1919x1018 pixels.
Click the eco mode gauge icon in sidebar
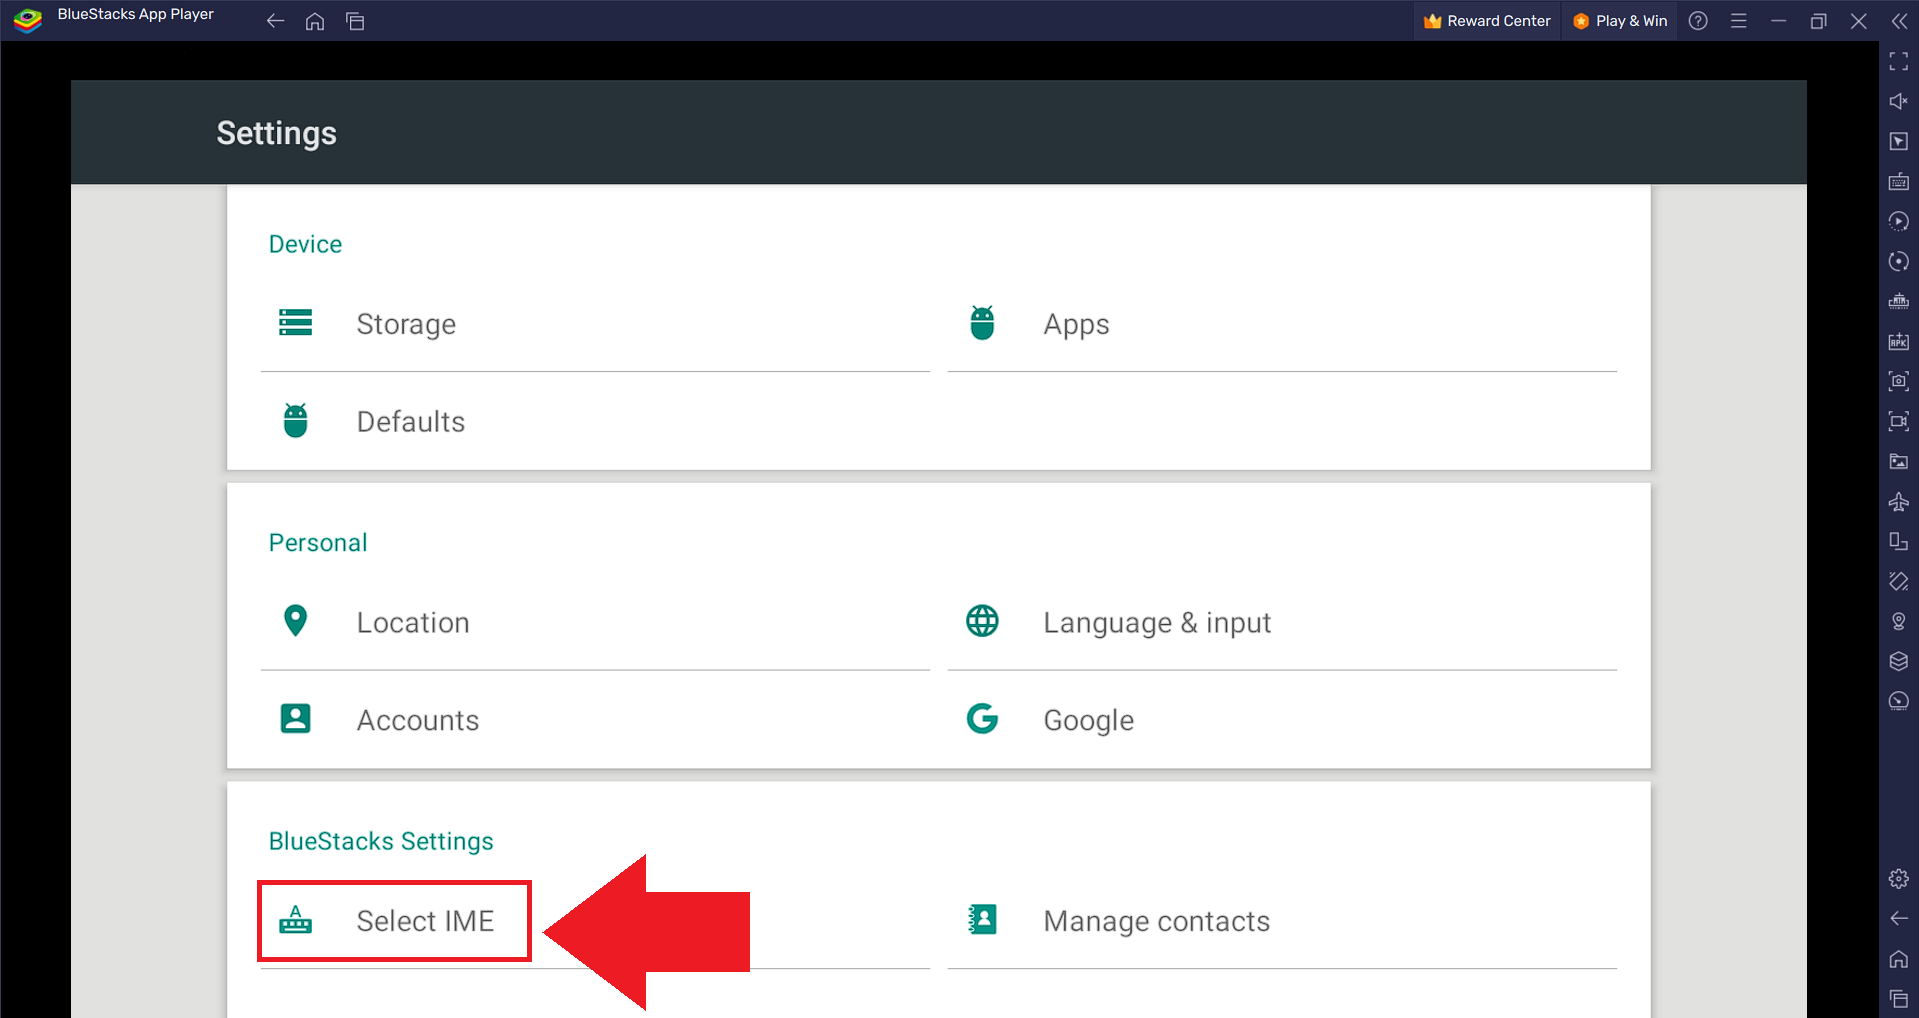point(1898,701)
